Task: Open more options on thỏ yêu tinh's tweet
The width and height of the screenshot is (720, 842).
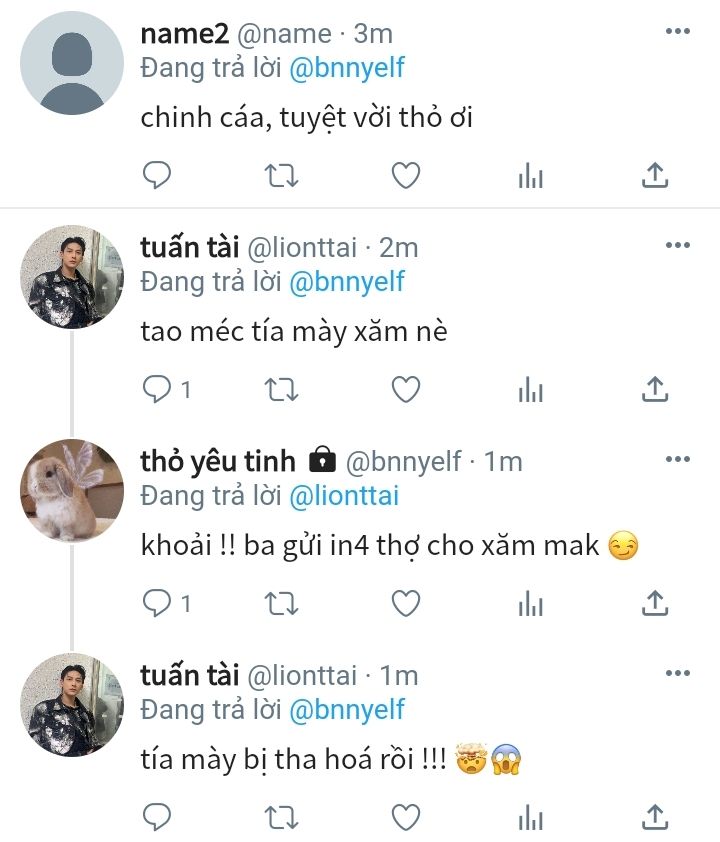Action: 677,459
